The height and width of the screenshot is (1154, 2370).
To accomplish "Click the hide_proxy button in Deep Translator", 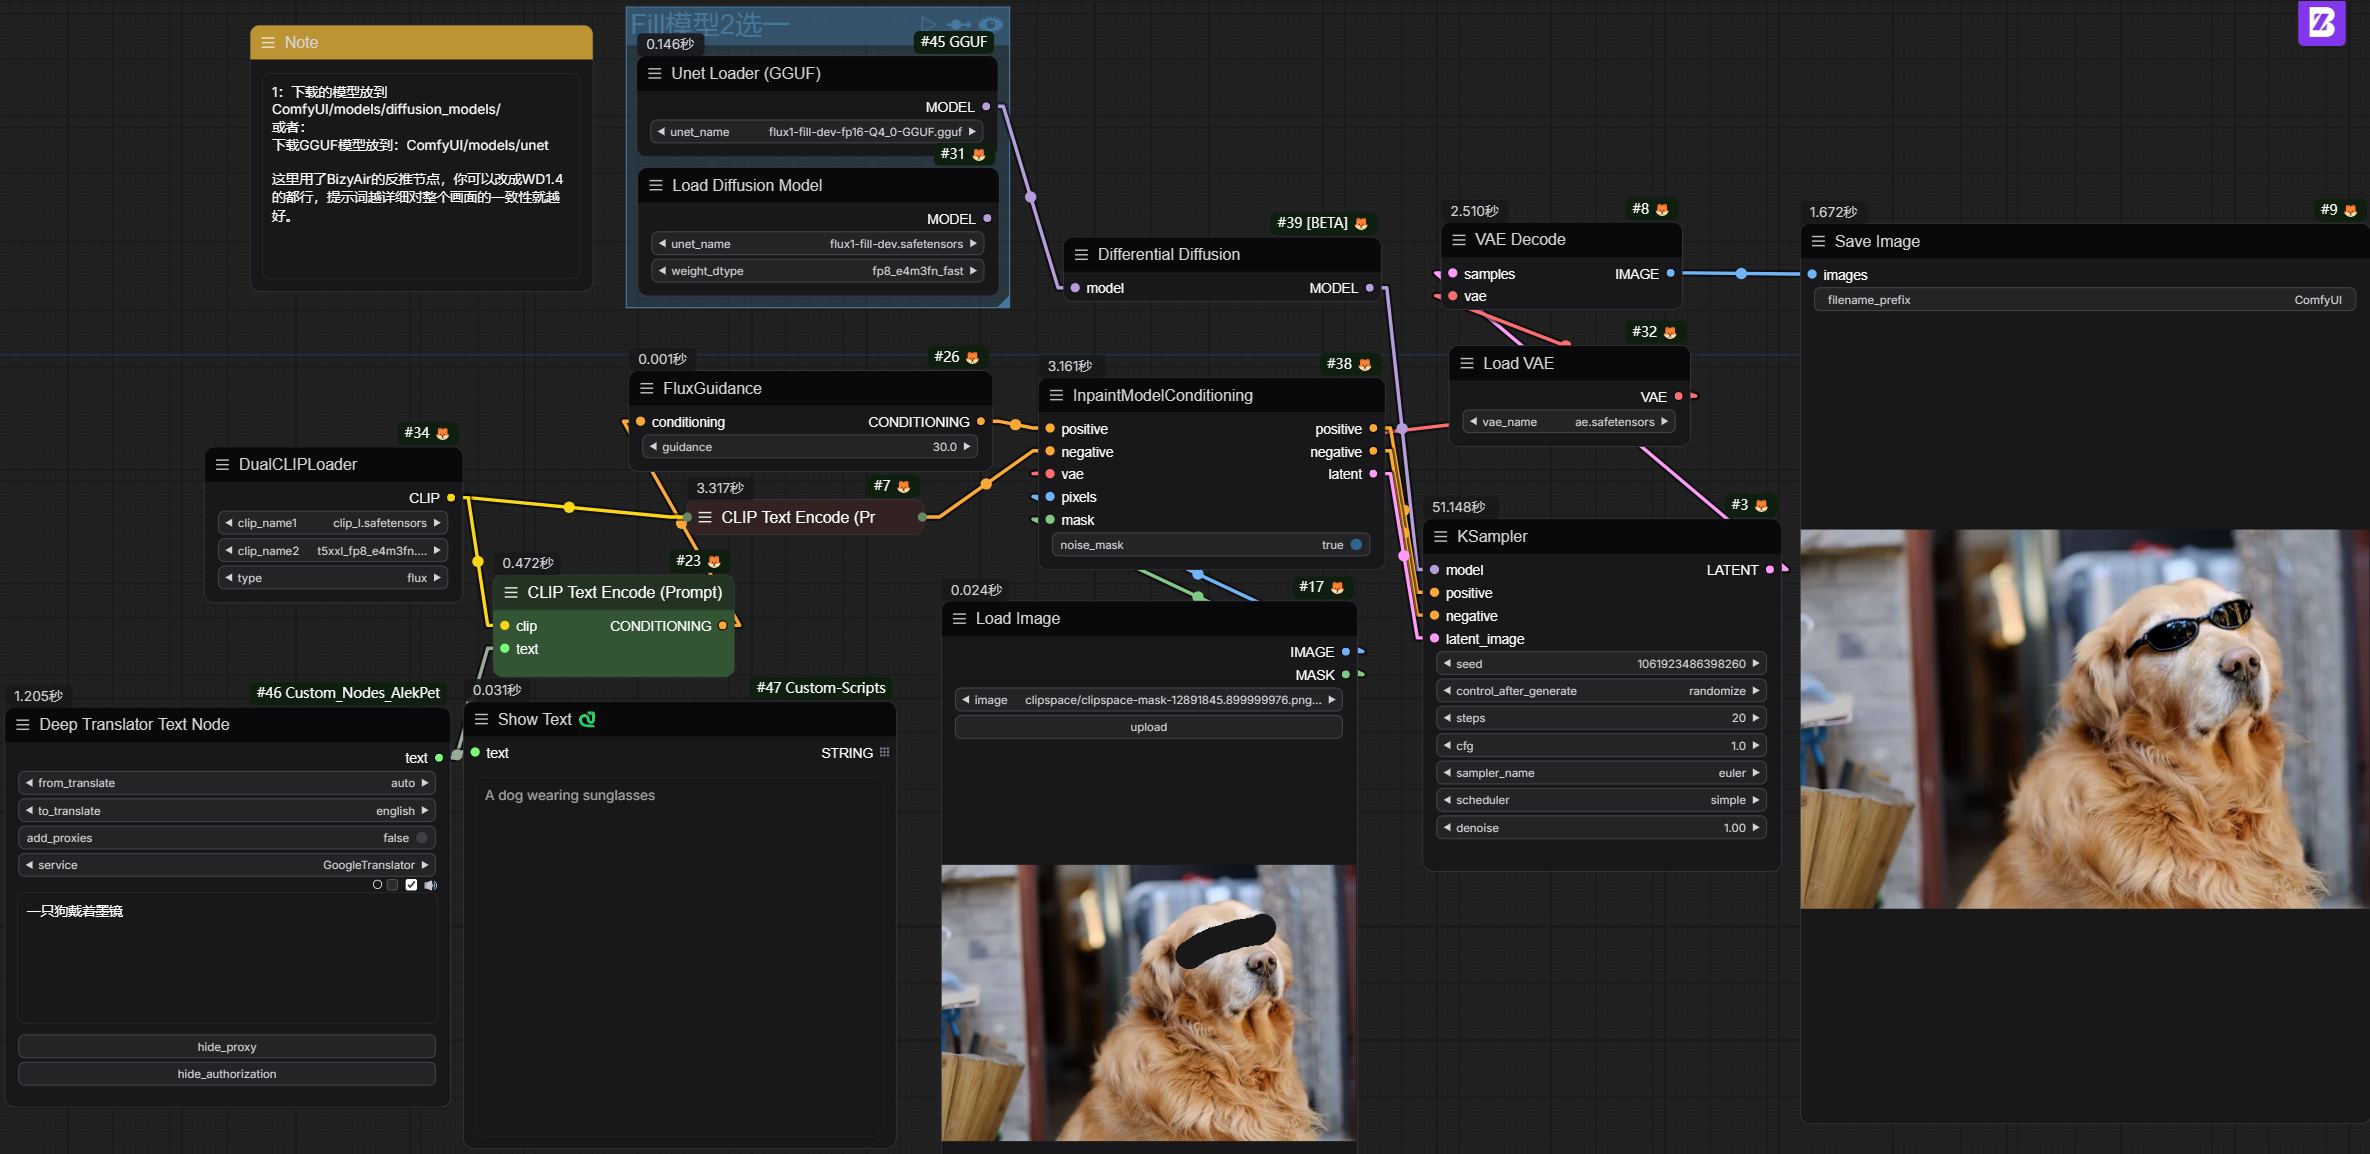I will 226,1046.
